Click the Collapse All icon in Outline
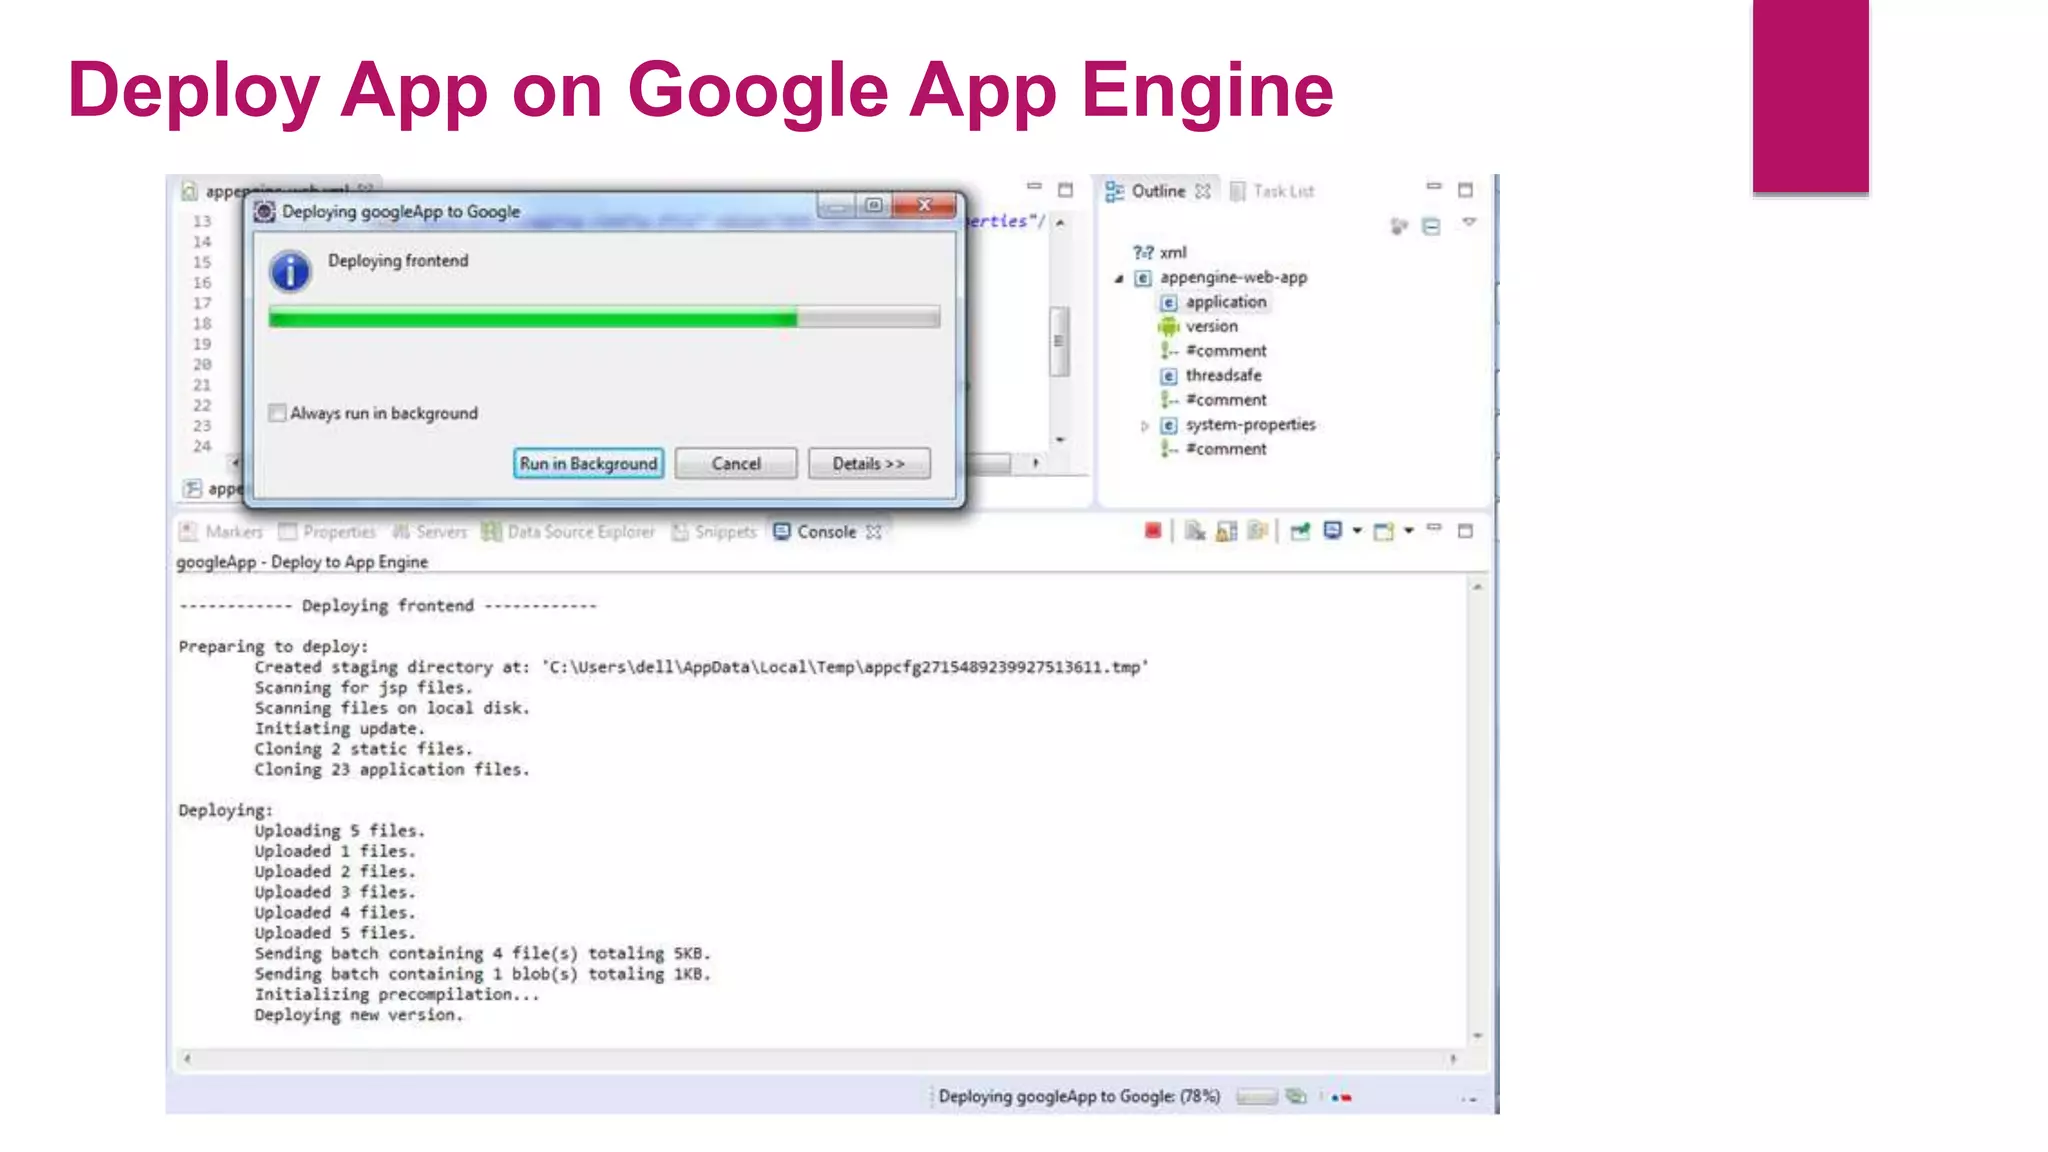This screenshot has width=2048, height=1152. pyautogui.click(x=1431, y=227)
